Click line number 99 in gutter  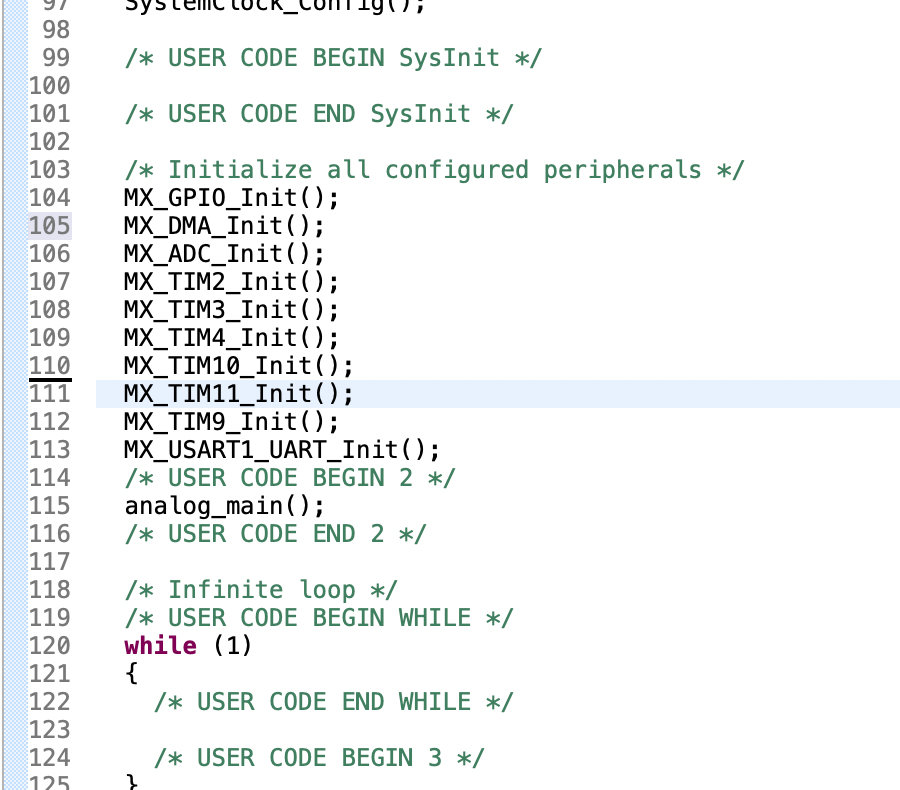(x=56, y=58)
